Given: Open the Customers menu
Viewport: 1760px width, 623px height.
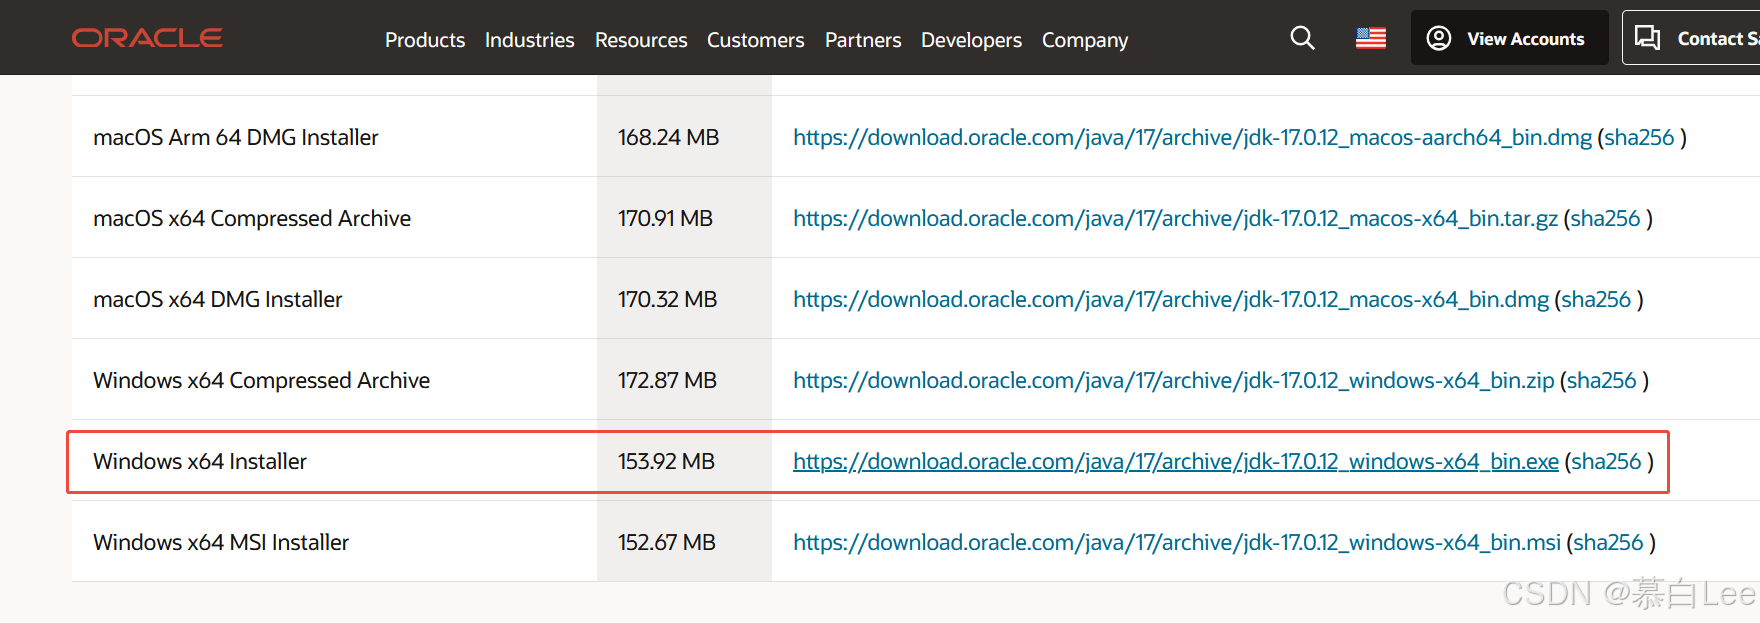Looking at the screenshot, I should pyautogui.click(x=756, y=40).
